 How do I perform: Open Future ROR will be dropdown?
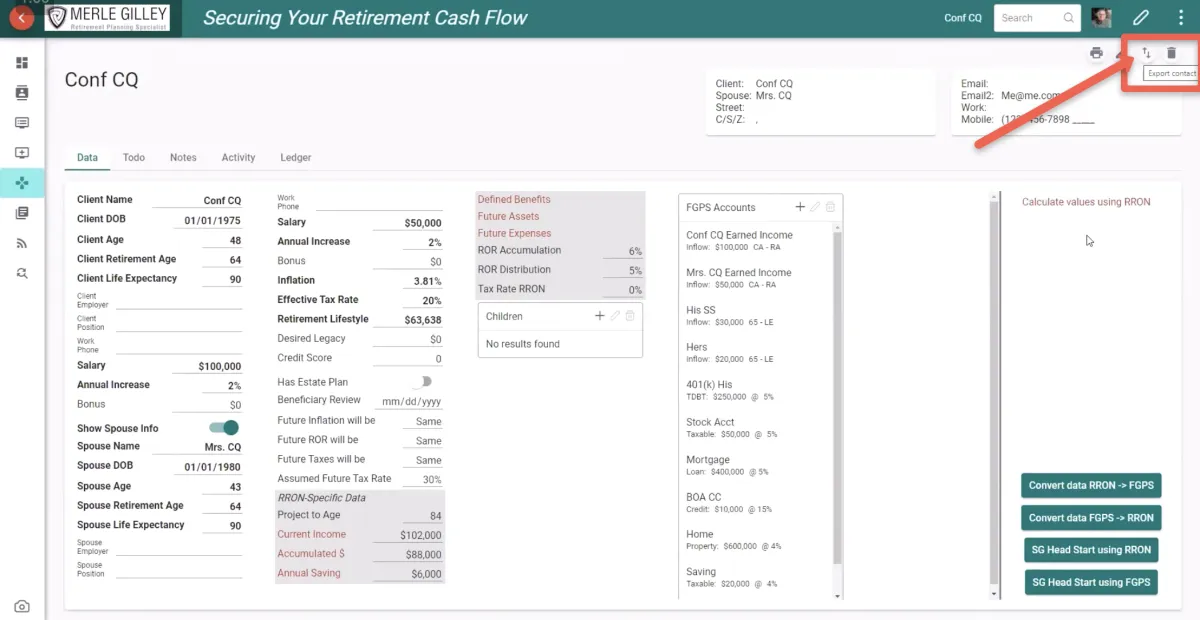click(x=422, y=441)
